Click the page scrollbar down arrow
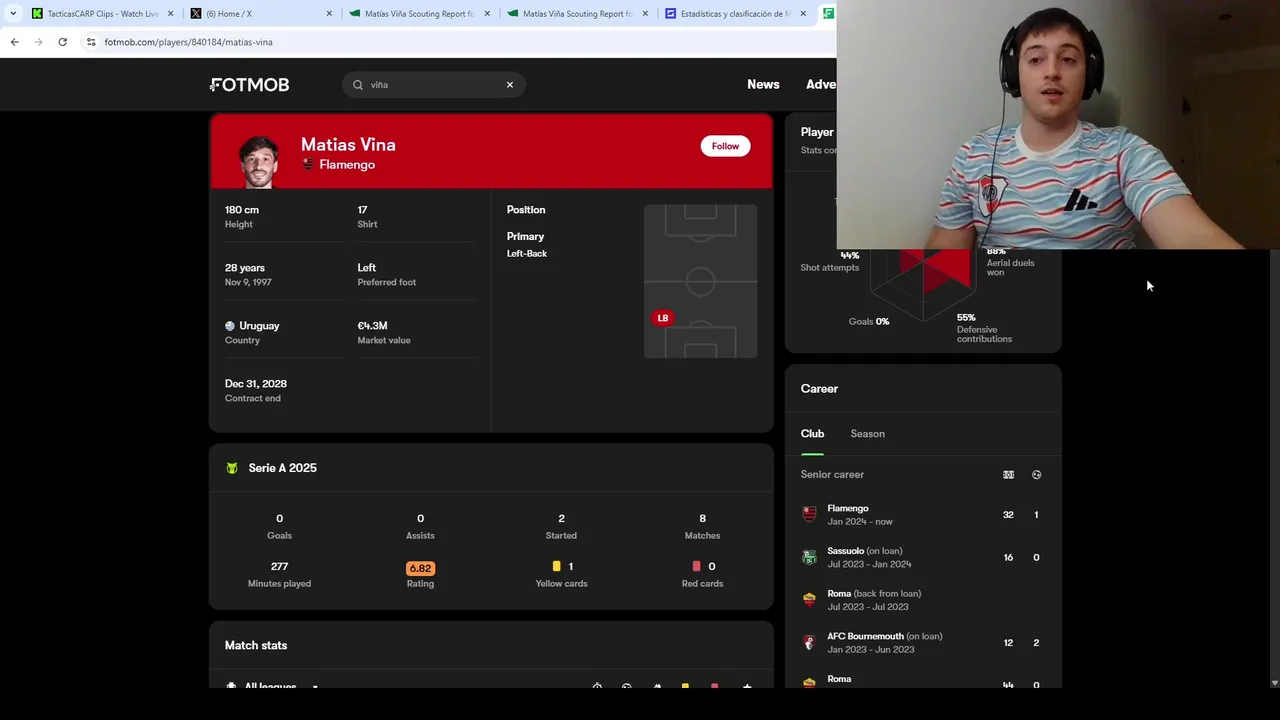Image resolution: width=1280 pixels, height=720 pixels. [x=1274, y=682]
